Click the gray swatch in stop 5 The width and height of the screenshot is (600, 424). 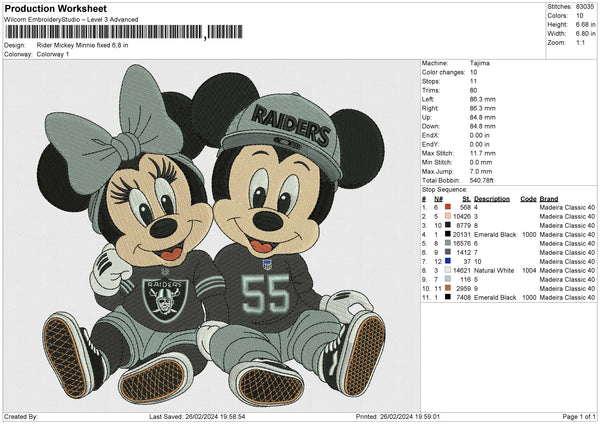click(448, 243)
